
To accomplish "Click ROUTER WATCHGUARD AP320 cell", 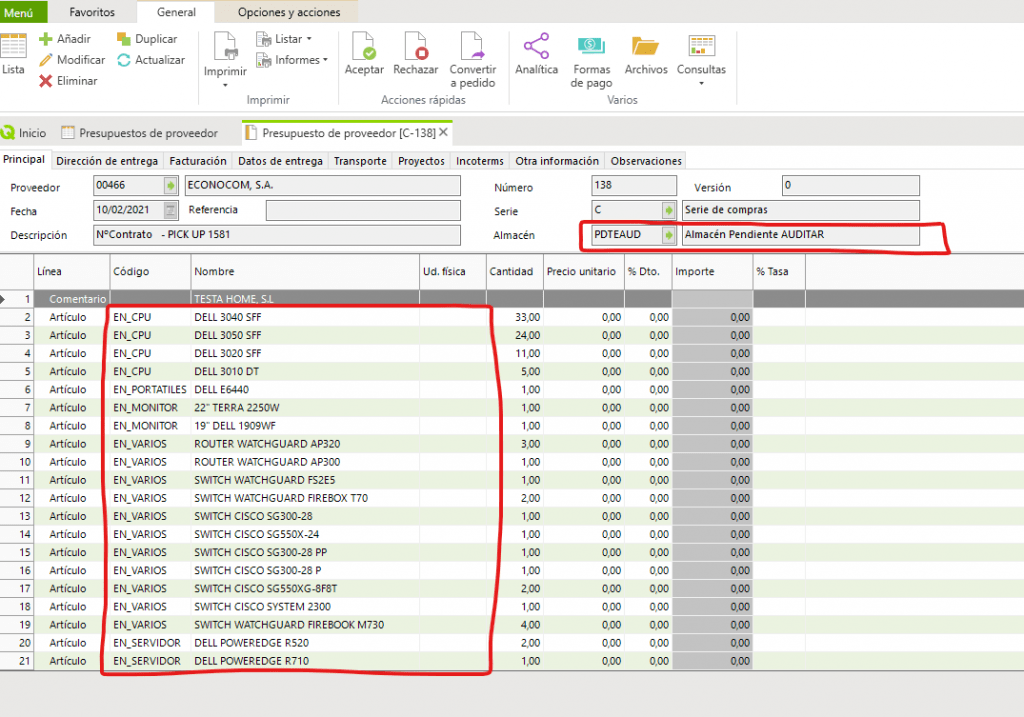I will [x=305, y=444].
